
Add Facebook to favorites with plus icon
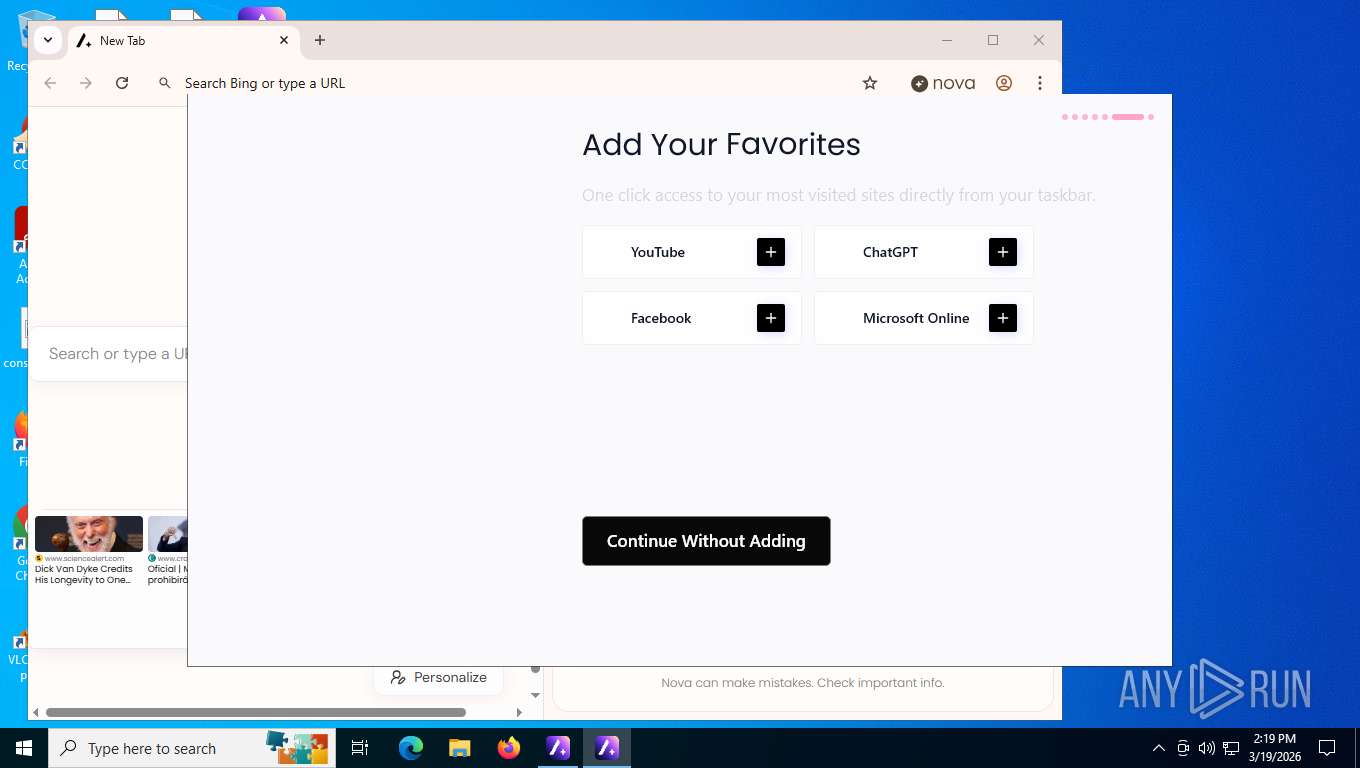(771, 318)
